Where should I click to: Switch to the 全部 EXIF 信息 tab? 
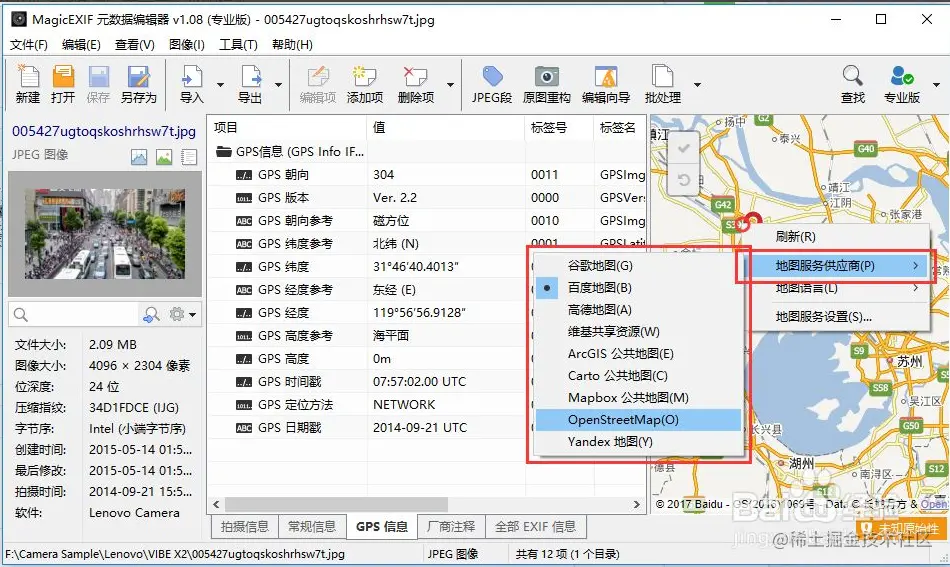click(536, 526)
